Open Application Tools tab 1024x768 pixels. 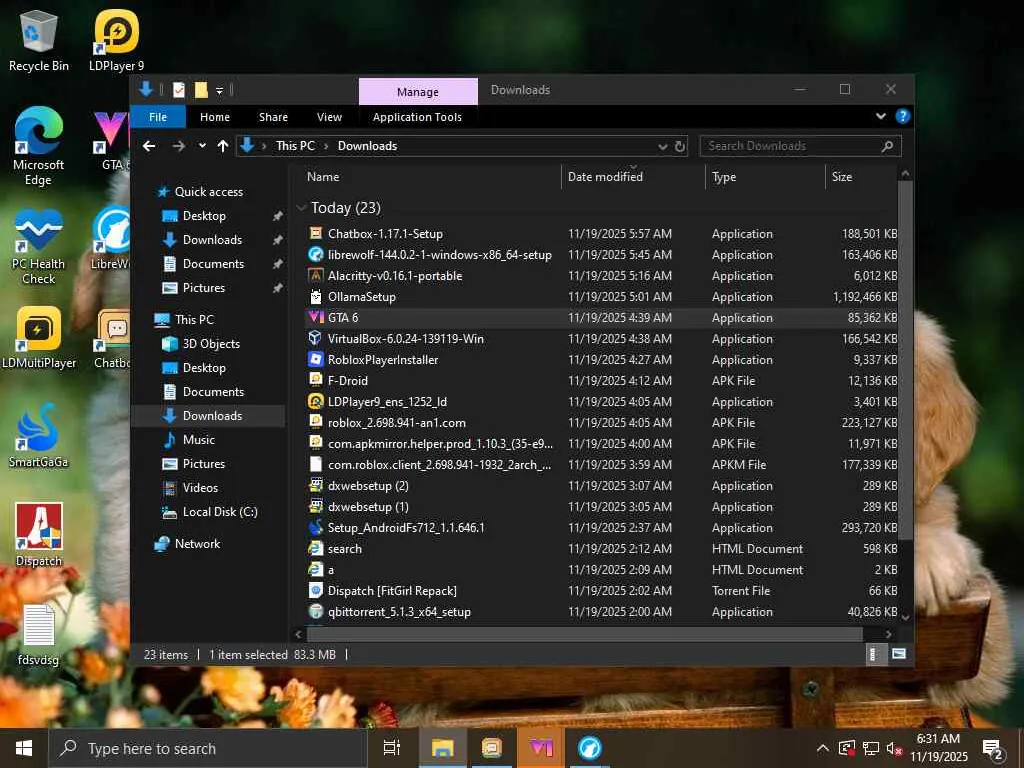pos(417,117)
